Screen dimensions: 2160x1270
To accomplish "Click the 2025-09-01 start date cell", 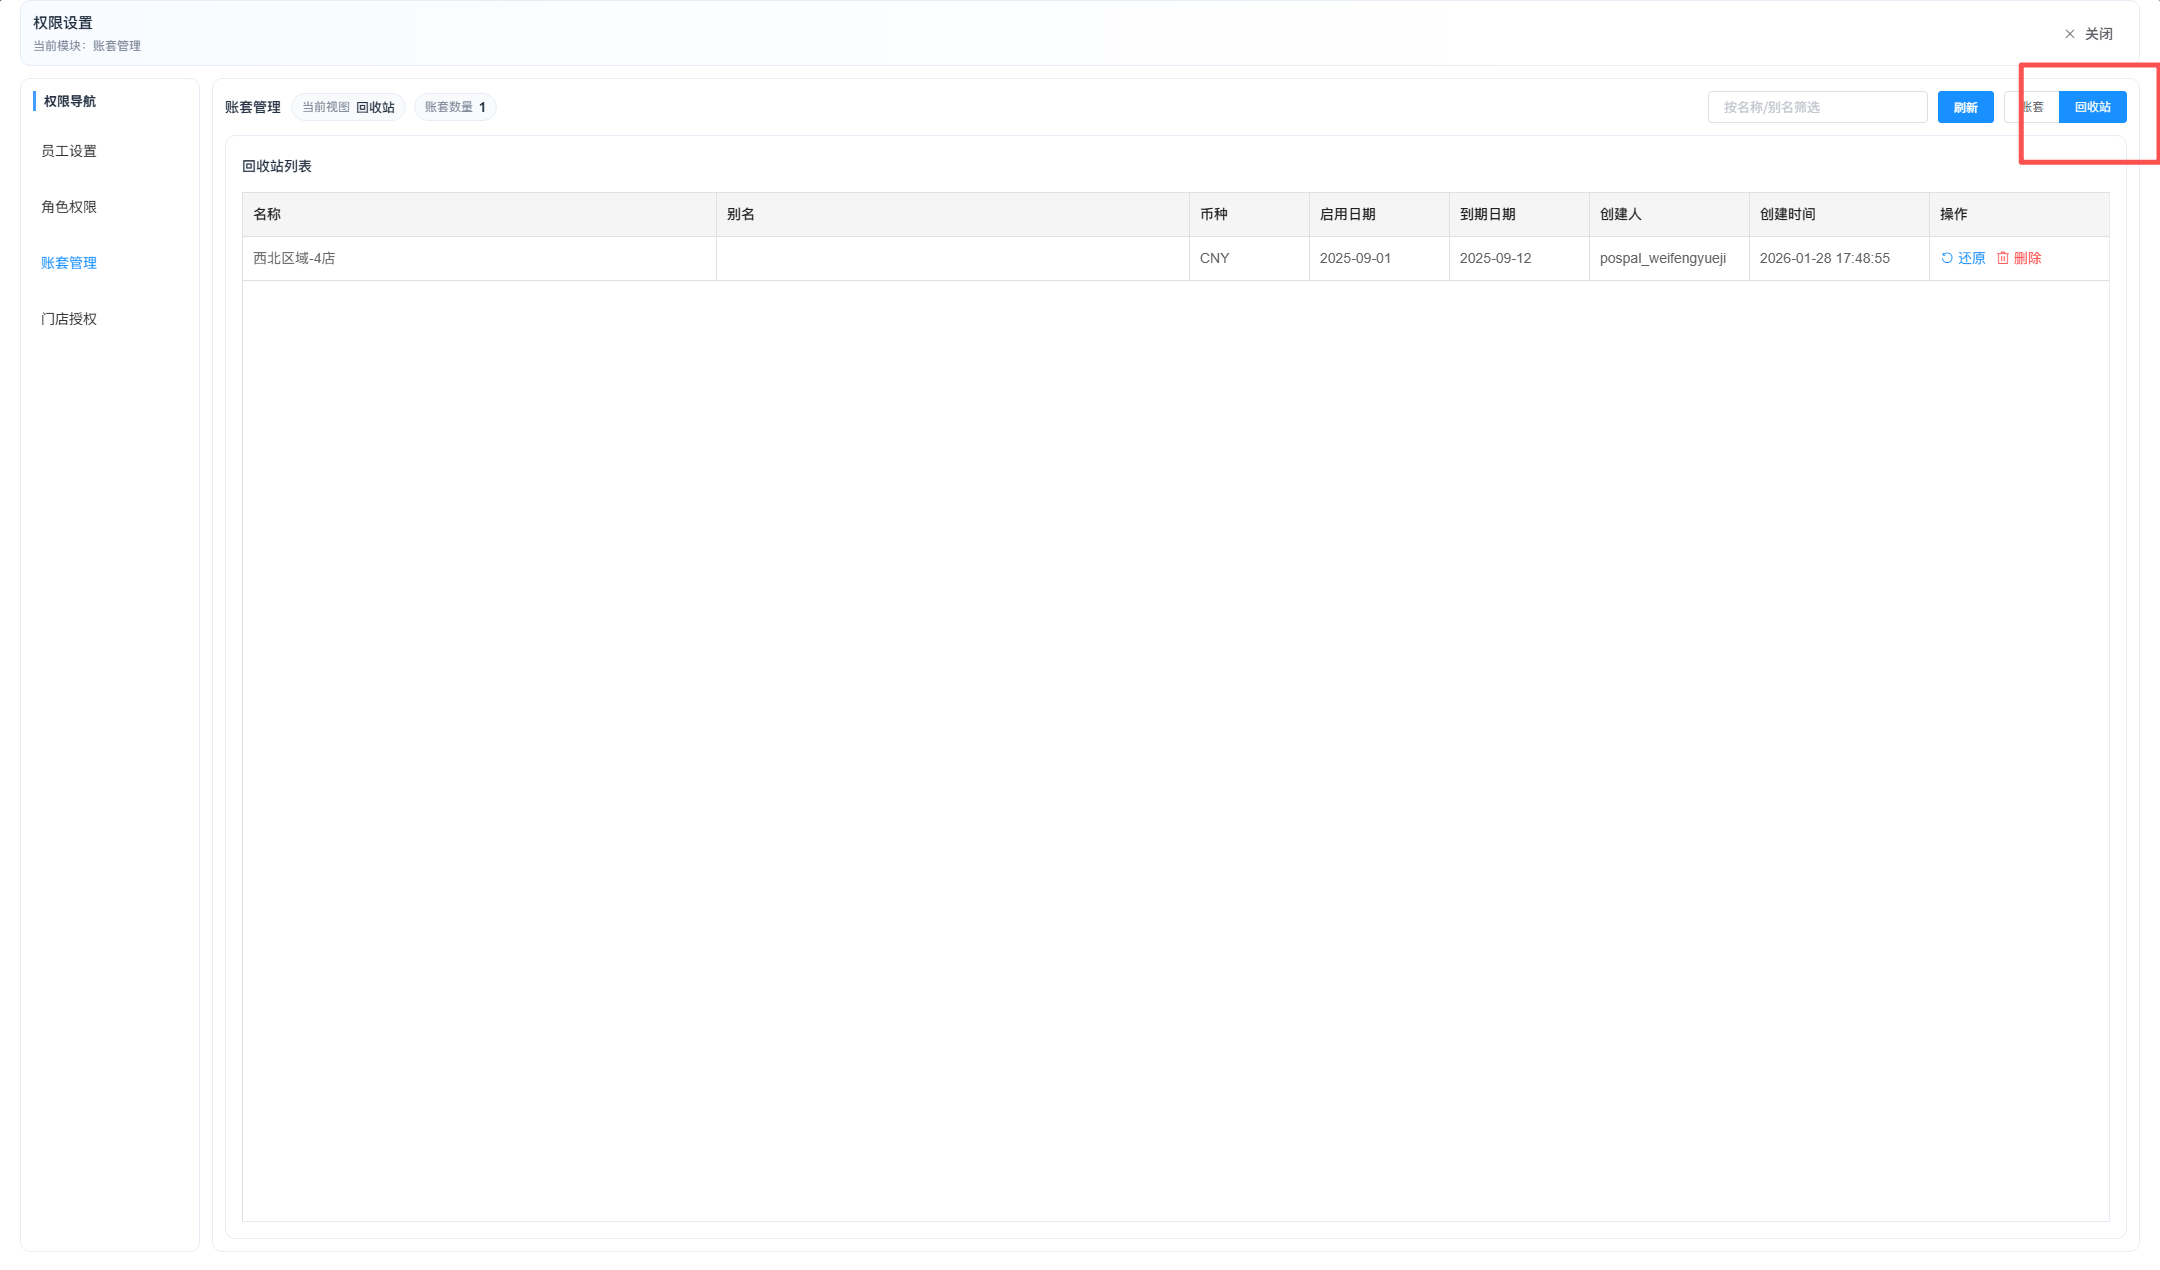I will [1379, 258].
